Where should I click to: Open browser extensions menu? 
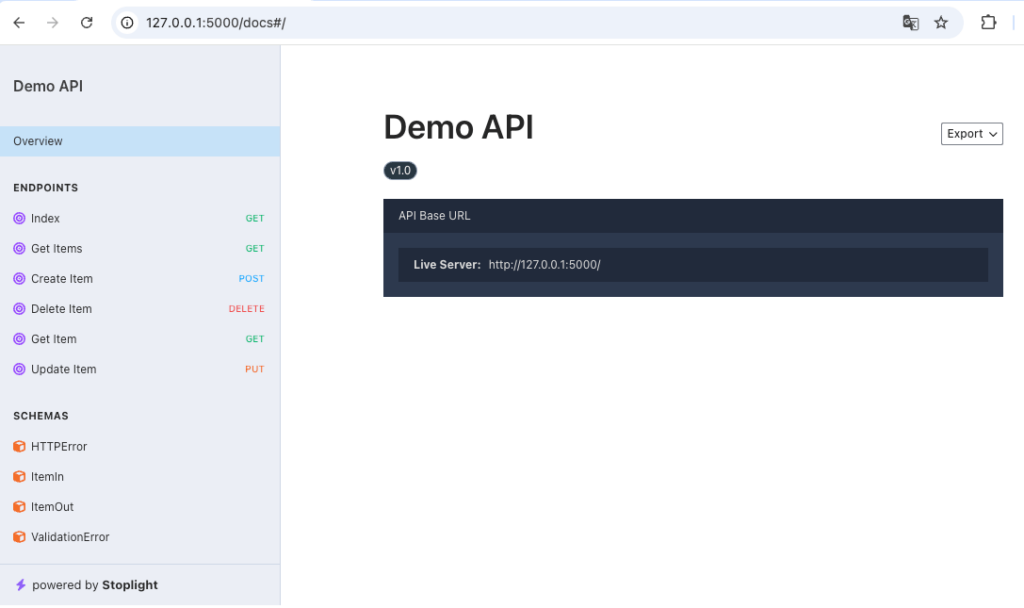pos(988,22)
